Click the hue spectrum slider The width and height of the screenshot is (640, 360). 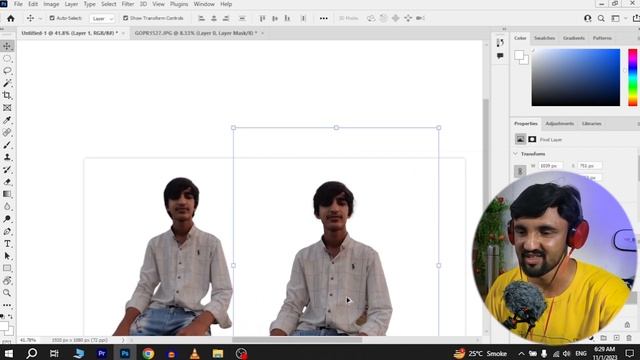[x=633, y=78]
